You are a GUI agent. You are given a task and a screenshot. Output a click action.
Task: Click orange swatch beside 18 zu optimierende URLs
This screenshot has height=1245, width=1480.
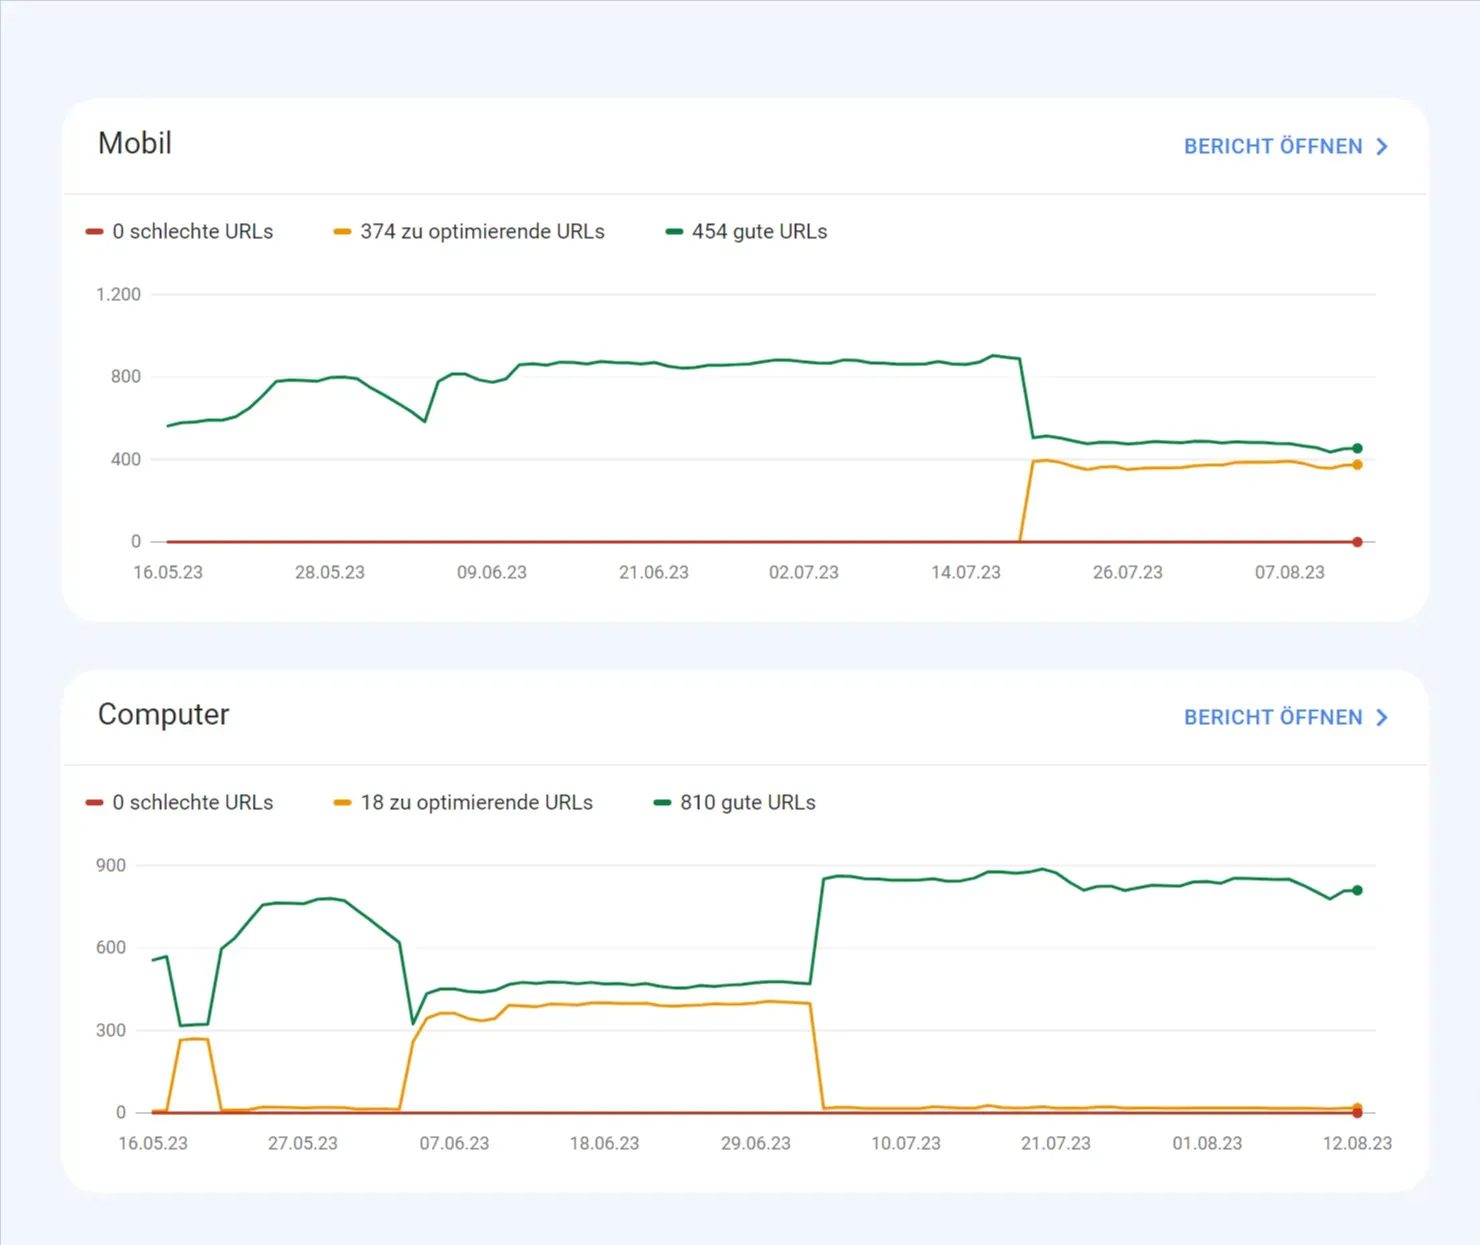coord(342,802)
